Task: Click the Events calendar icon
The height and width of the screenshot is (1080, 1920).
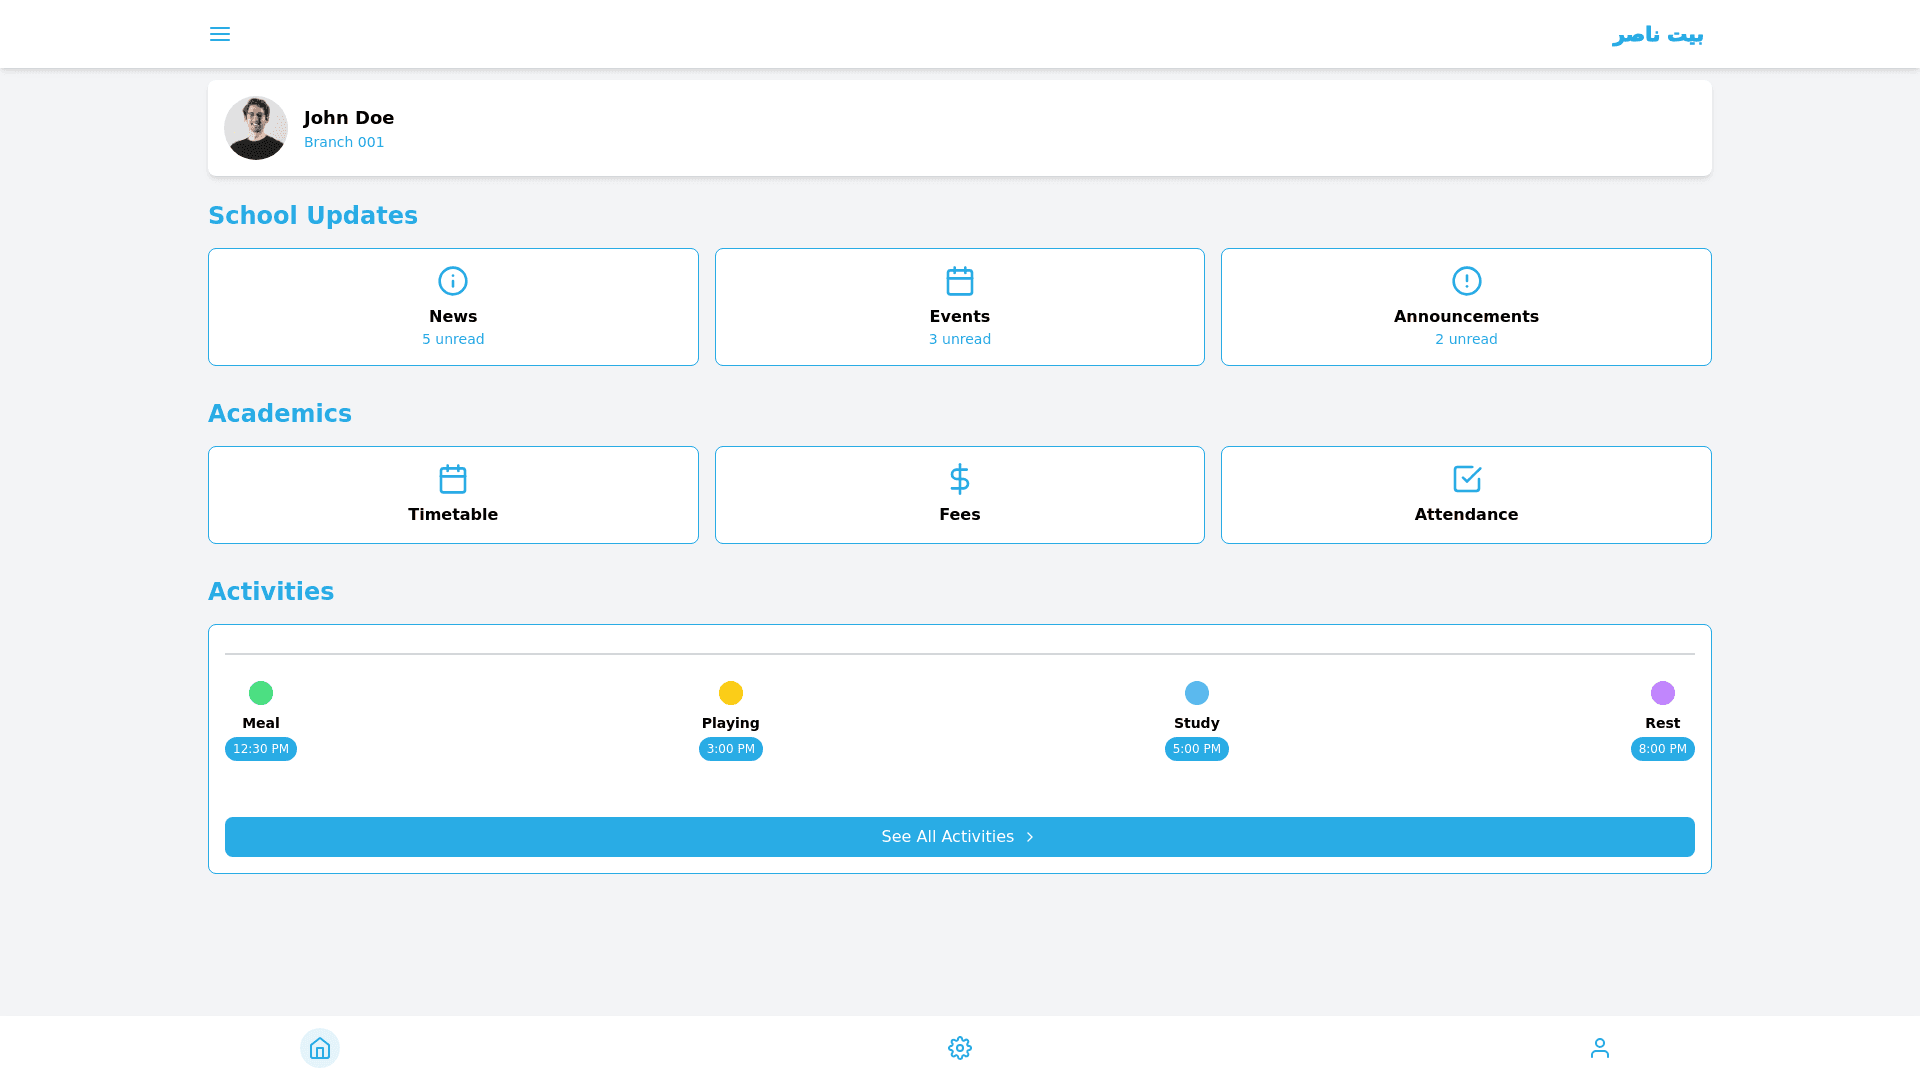Action: click(960, 281)
